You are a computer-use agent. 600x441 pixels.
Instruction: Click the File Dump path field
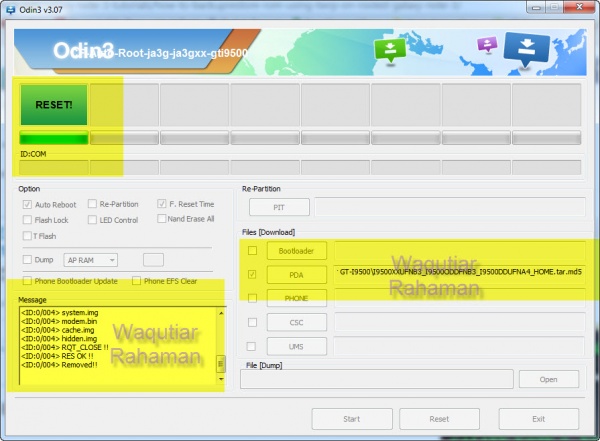377,379
